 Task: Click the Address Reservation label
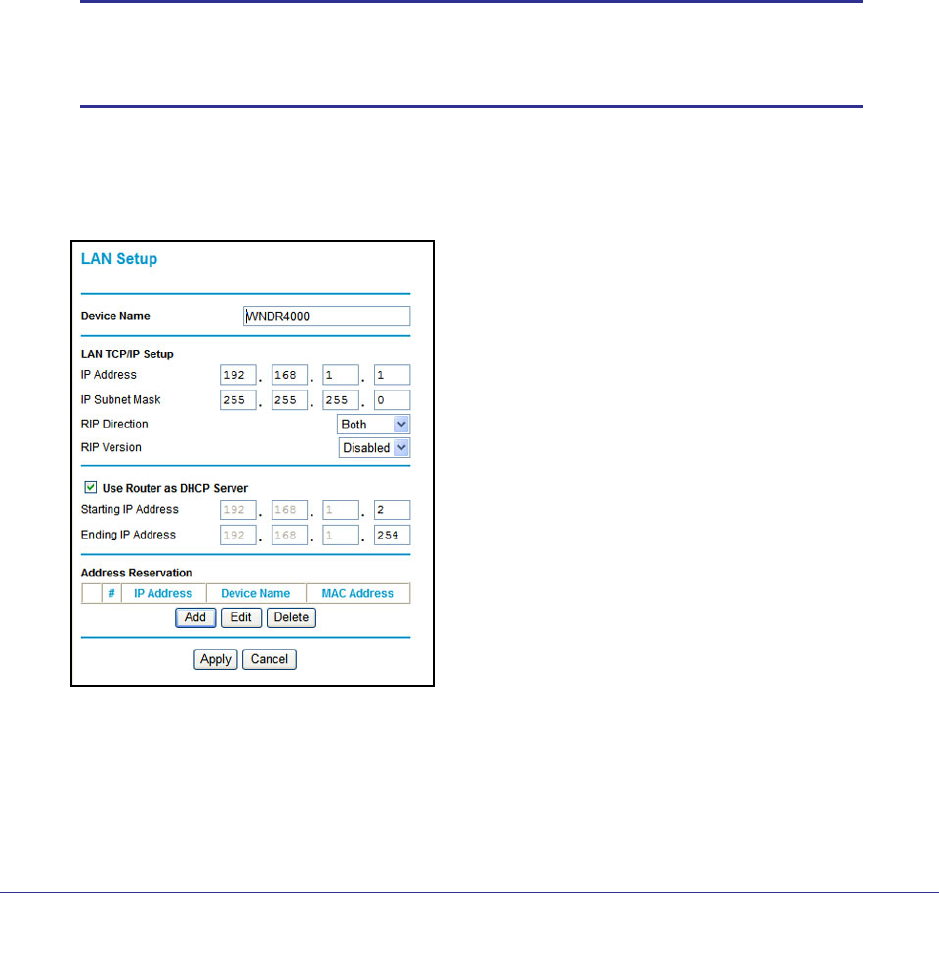point(136,572)
